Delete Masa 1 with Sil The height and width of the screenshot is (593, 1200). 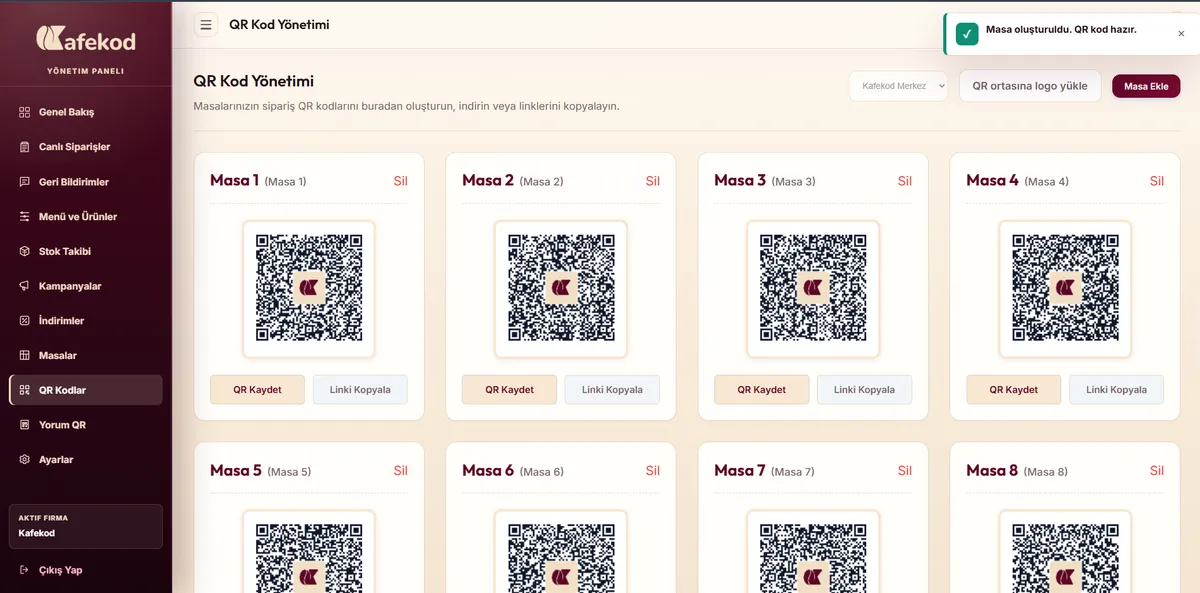tap(400, 181)
